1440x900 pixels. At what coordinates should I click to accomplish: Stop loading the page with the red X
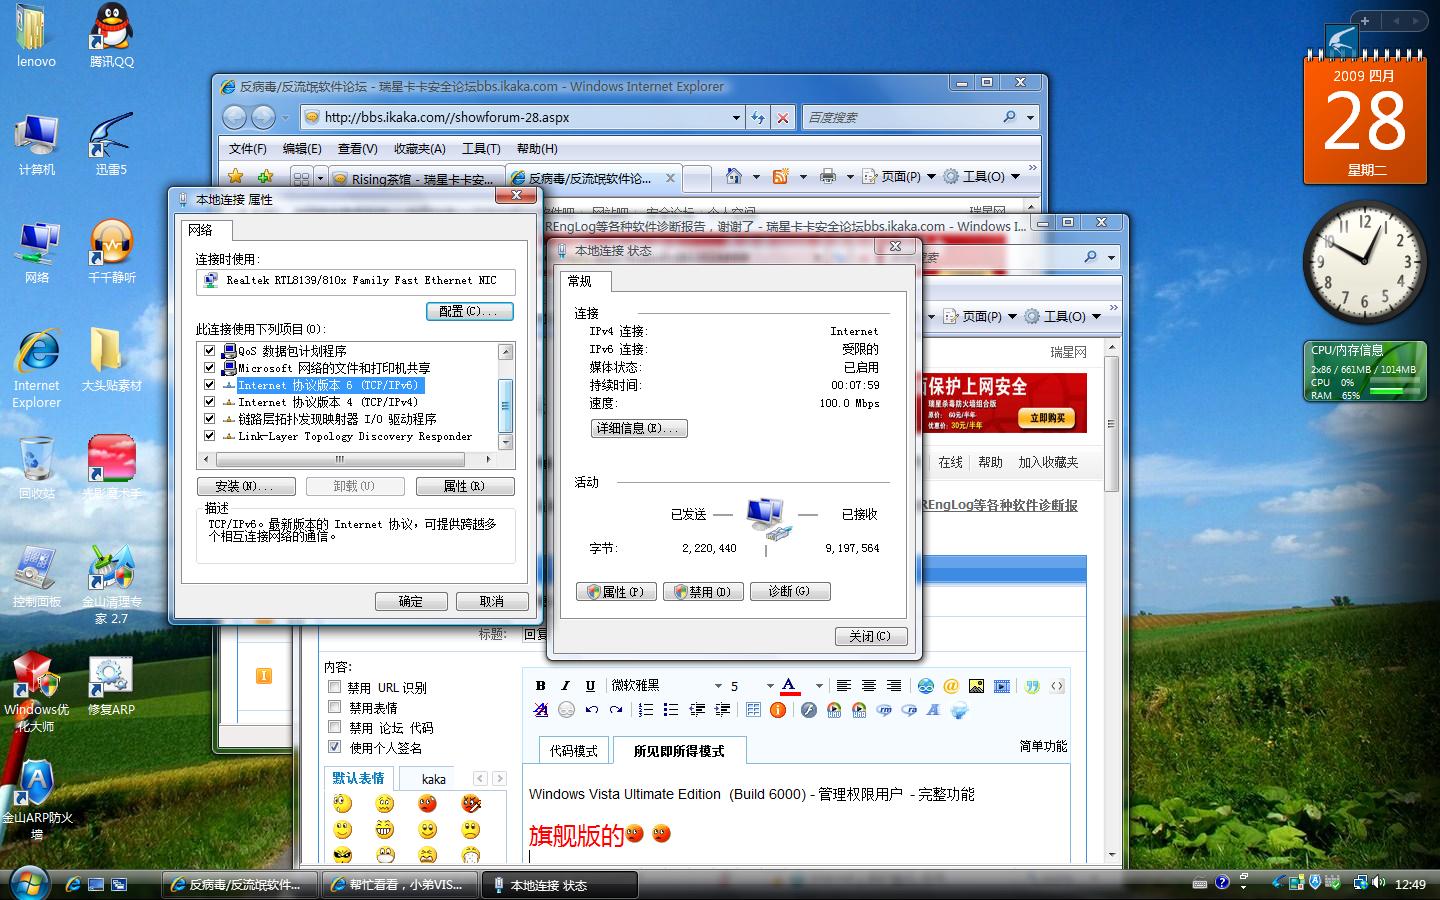click(783, 117)
